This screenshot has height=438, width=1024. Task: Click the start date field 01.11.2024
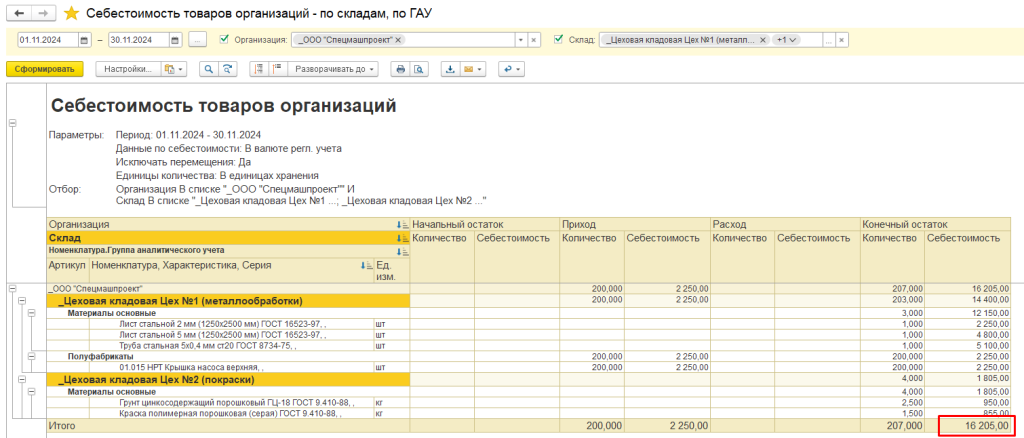coord(48,40)
